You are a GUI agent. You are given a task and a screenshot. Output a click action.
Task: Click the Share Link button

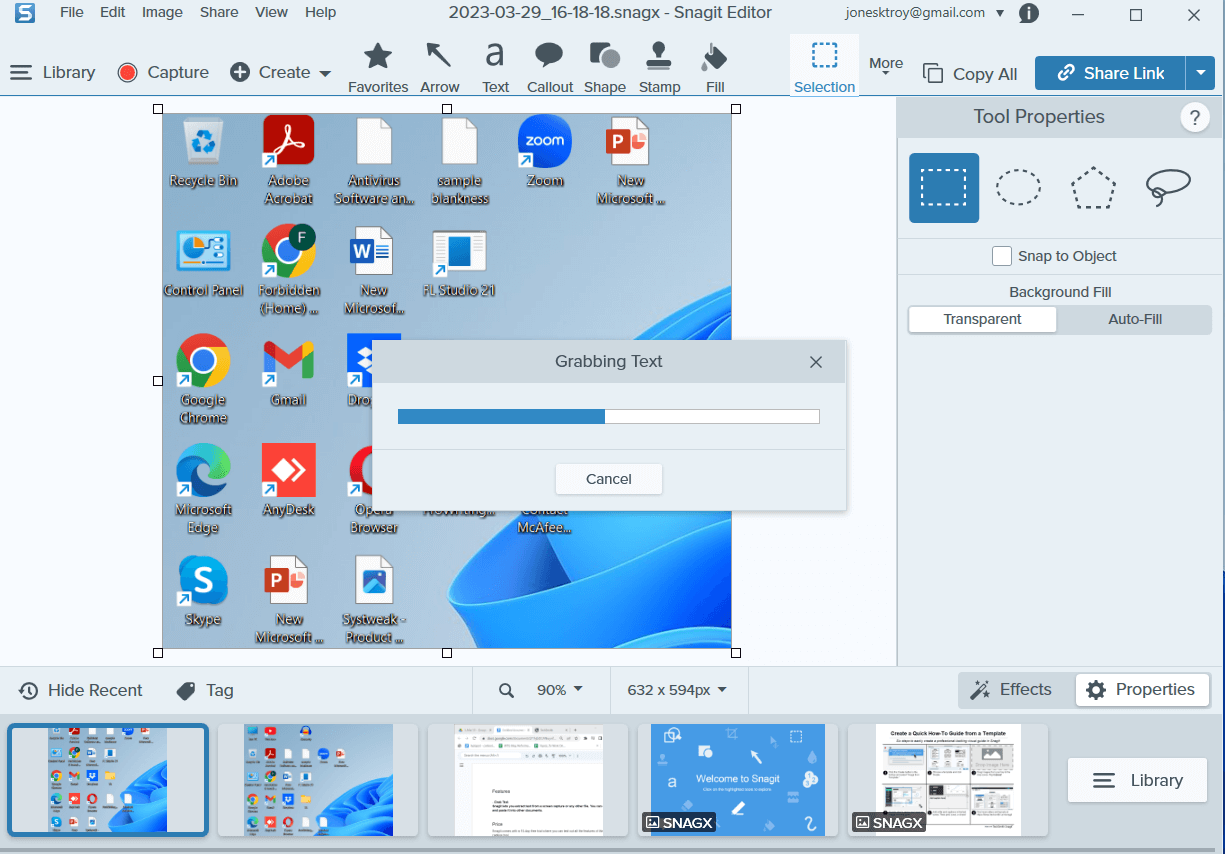coord(1110,73)
